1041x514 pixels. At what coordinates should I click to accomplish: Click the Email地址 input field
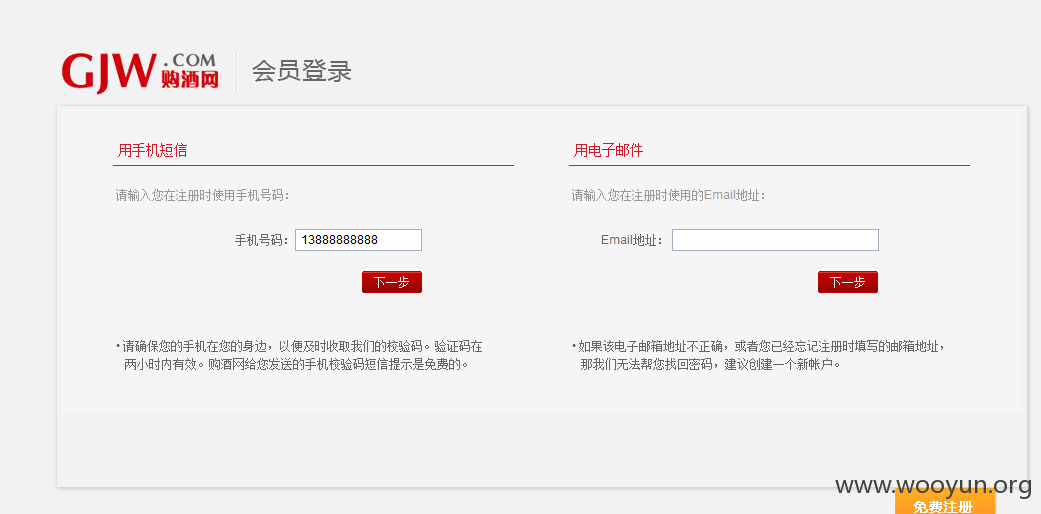click(775, 240)
